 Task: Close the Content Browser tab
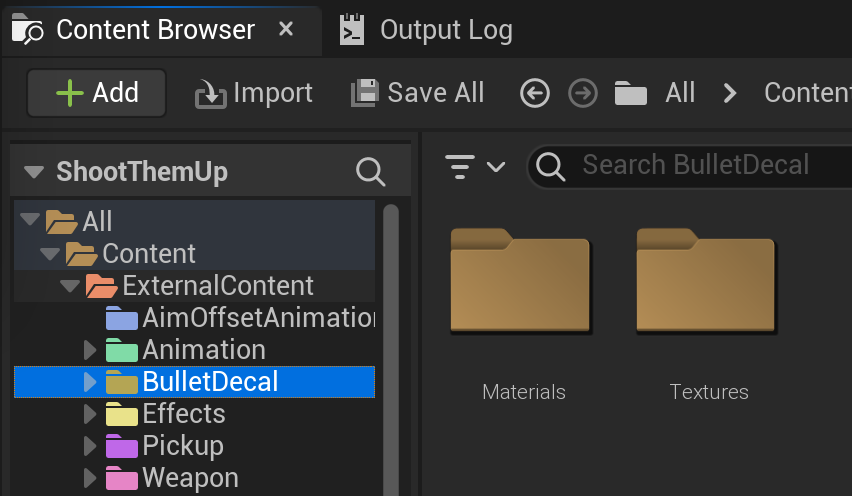[x=286, y=28]
